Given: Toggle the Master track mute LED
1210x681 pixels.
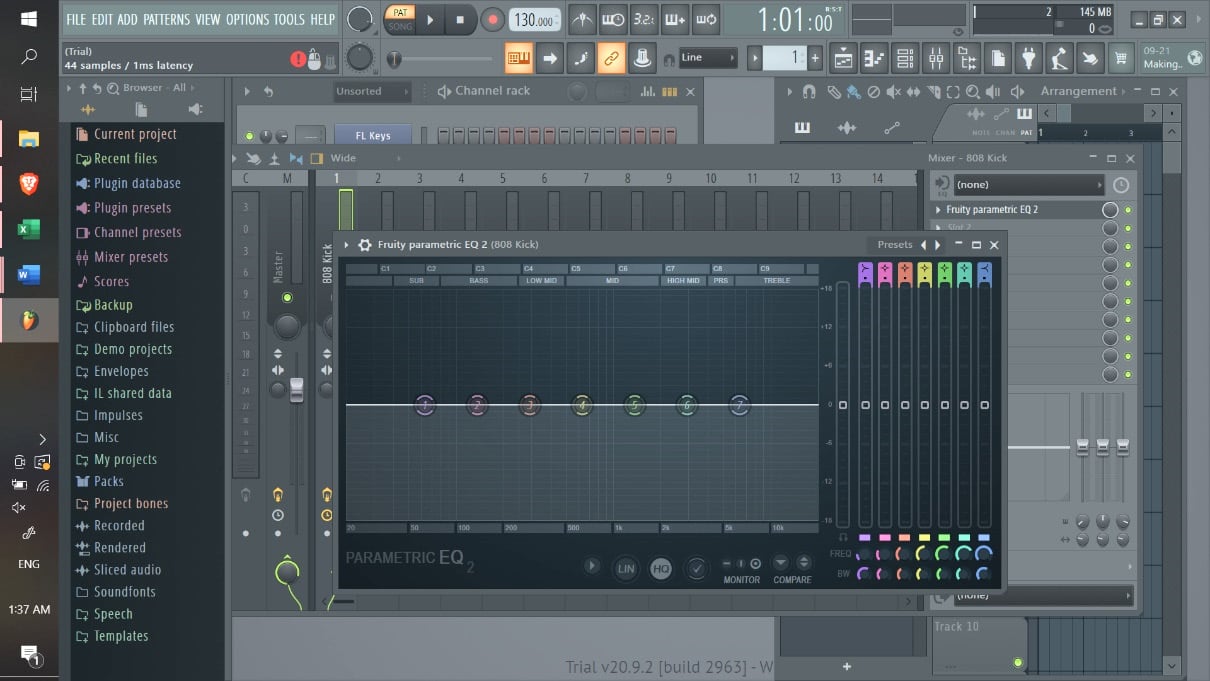Looking at the screenshot, I should [287, 298].
